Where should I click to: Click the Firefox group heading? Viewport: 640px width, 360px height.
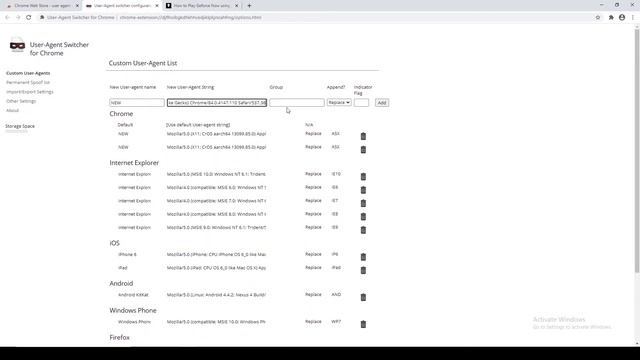(x=119, y=338)
